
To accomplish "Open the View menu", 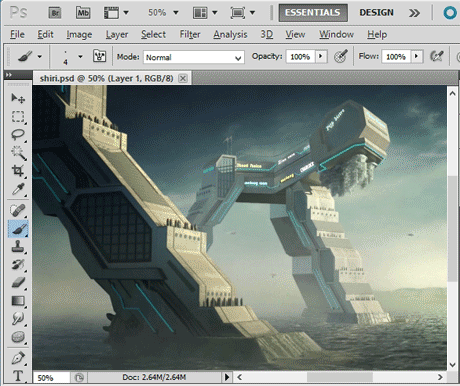I will click(x=295, y=34).
